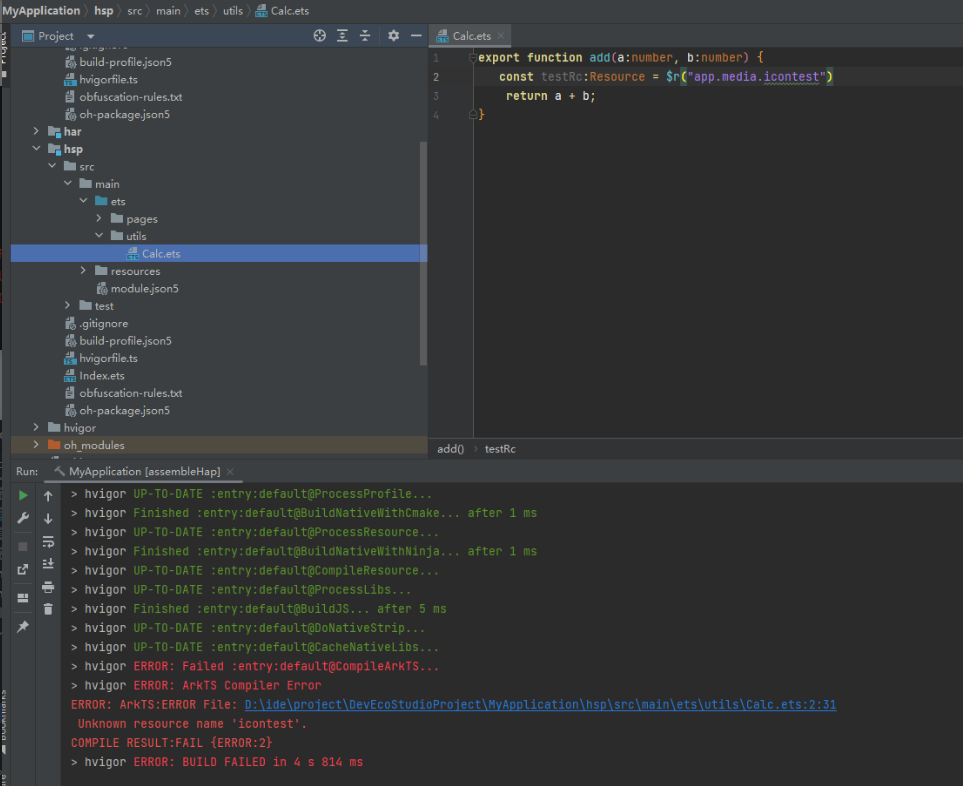
Task: Collapse the utils folder in tree
Action: coord(100,236)
